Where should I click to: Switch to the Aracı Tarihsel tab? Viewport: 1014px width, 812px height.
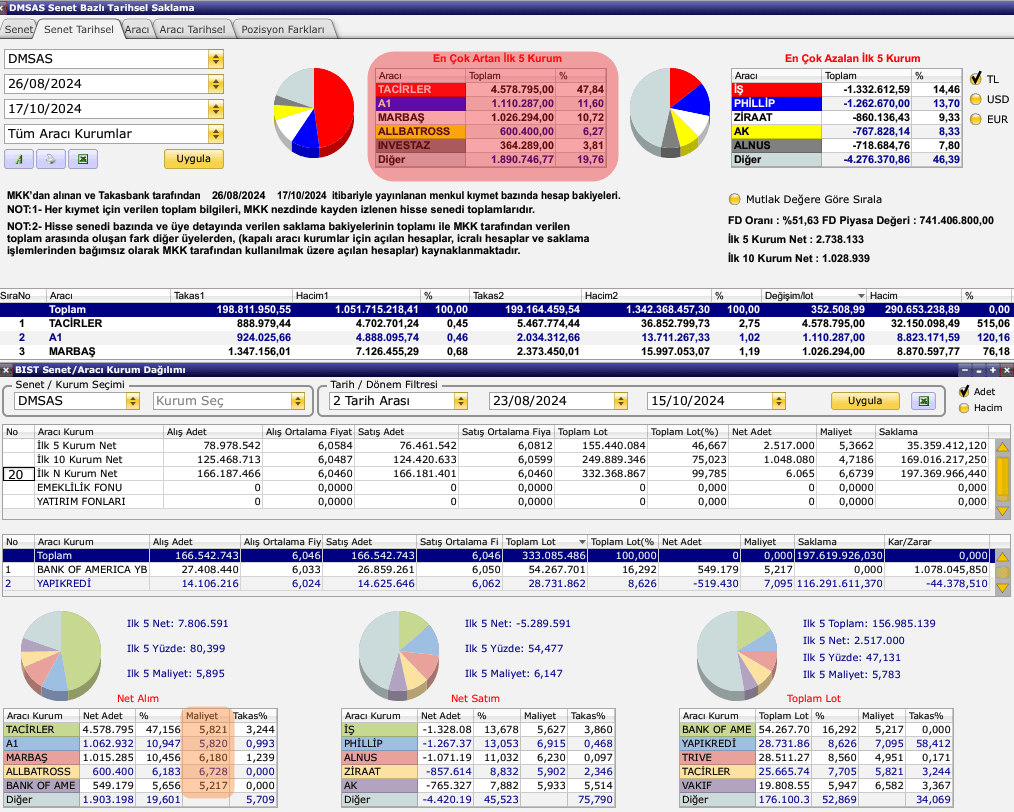192,29
